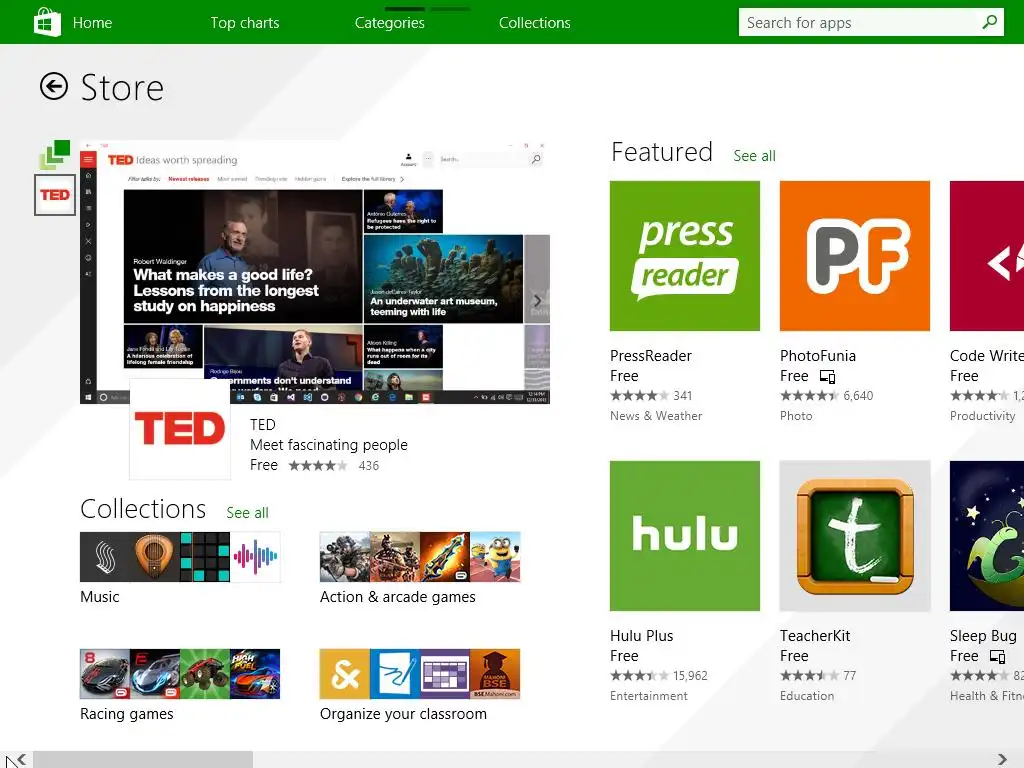Open the TED app logo tile
The height and width of the screenshot is (768, 1024).
point(180,428)
